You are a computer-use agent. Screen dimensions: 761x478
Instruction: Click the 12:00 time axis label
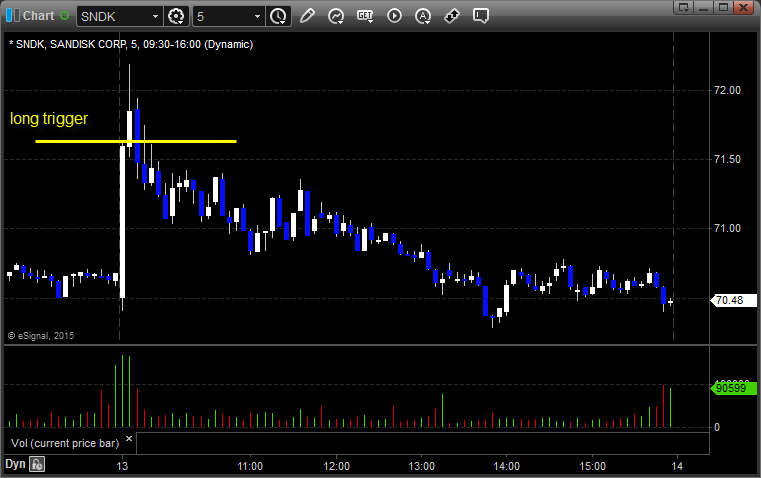point(336,466)
